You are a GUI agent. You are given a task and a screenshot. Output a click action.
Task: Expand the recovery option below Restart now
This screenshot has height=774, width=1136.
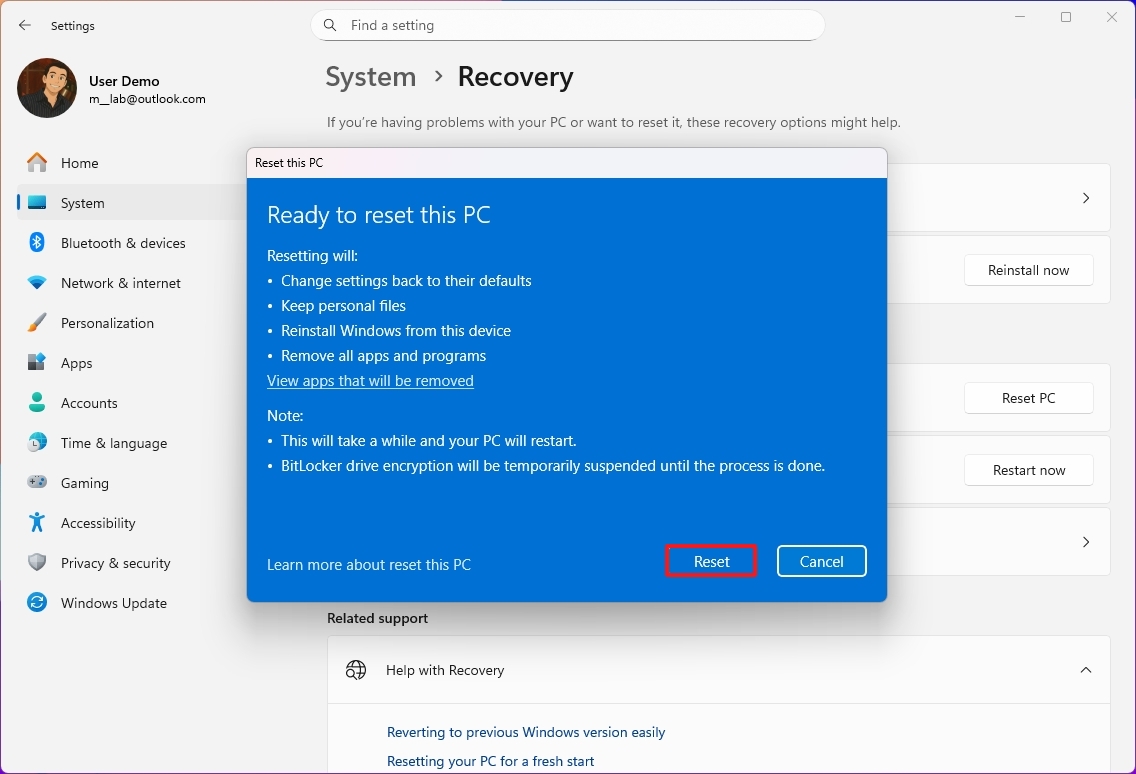click(x=1086, y=541)
